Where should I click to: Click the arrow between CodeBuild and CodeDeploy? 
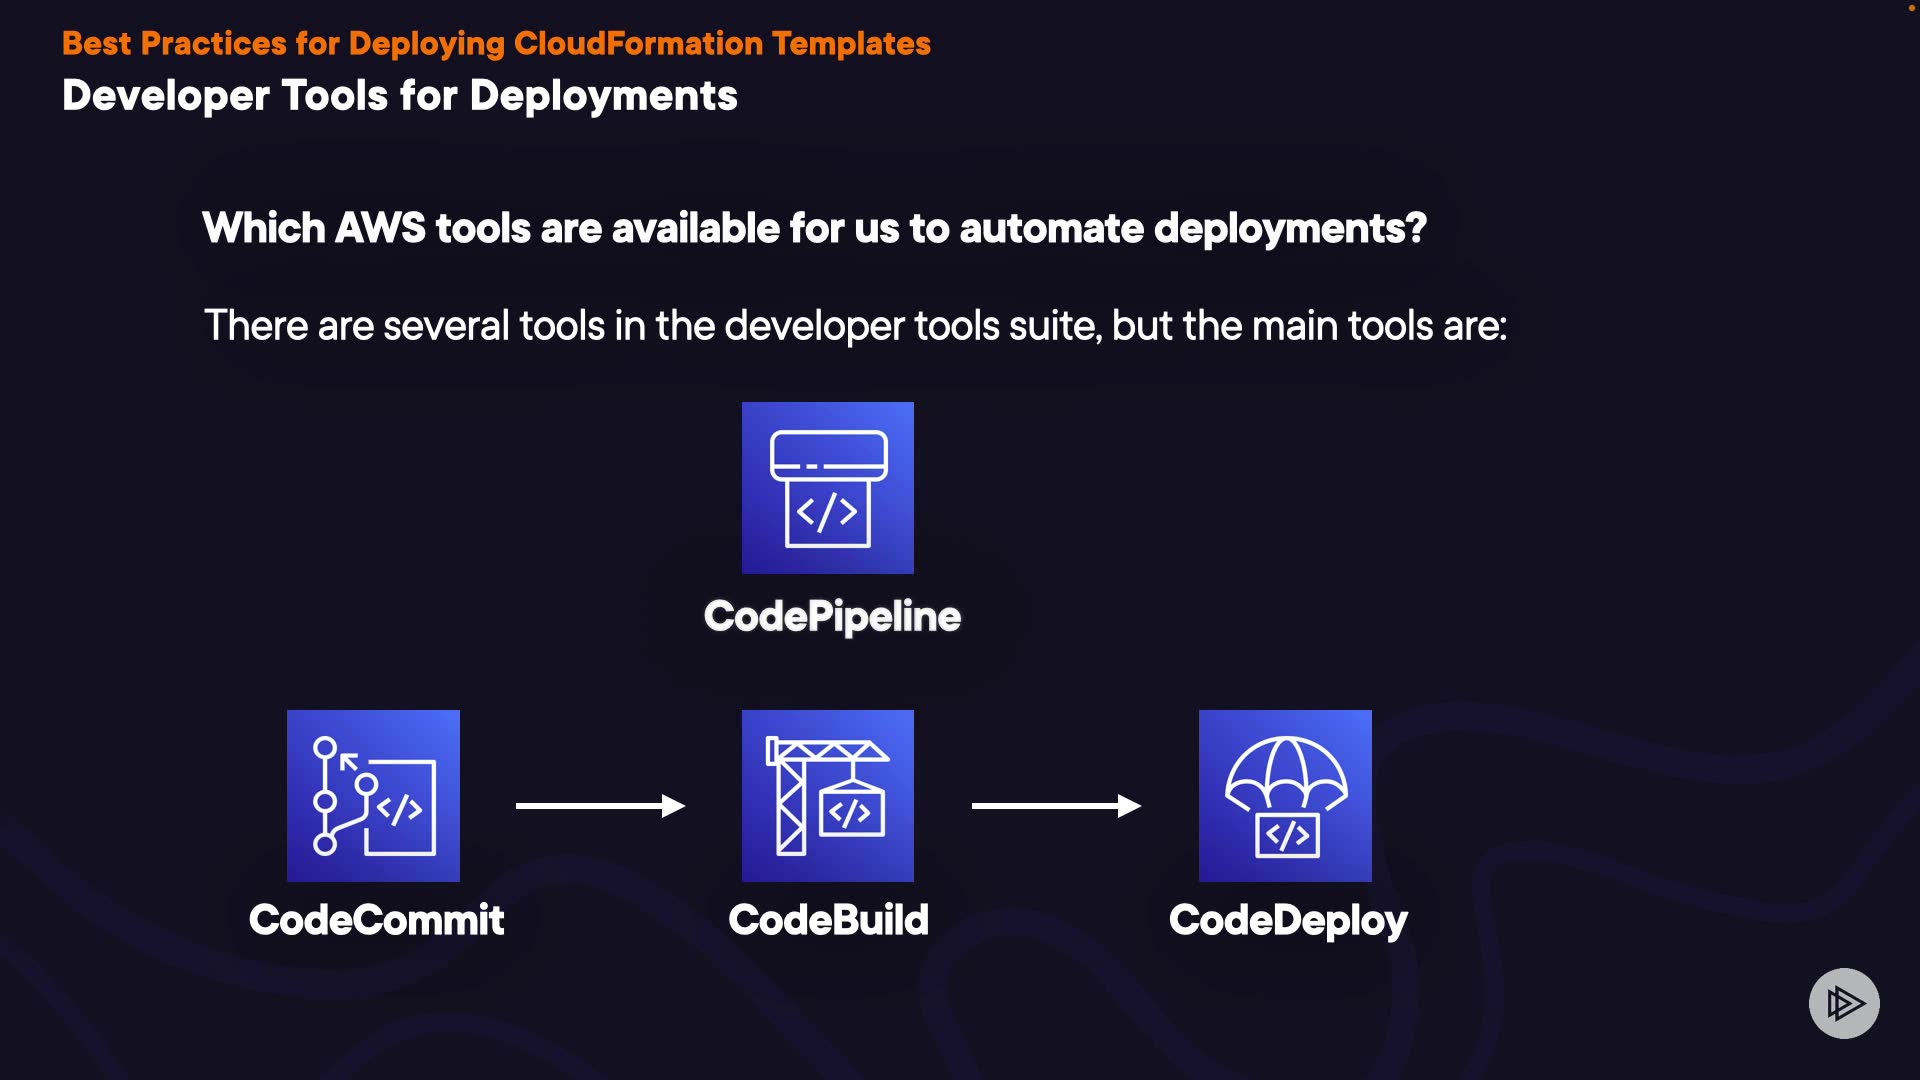coord(1056,806)
